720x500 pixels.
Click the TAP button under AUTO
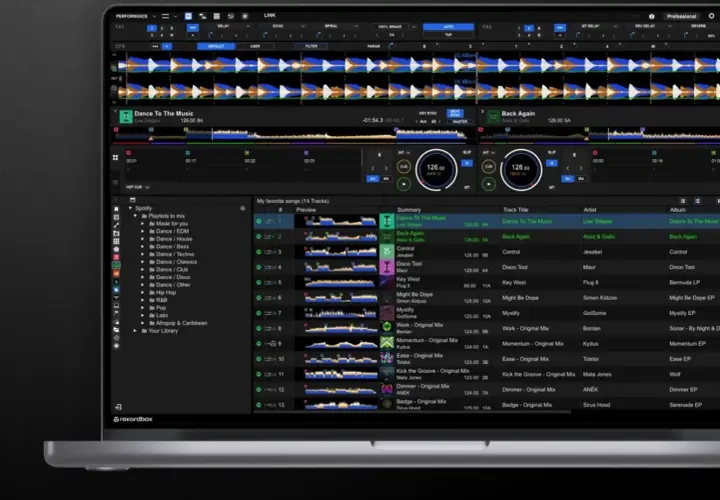[x=448, y=34]
